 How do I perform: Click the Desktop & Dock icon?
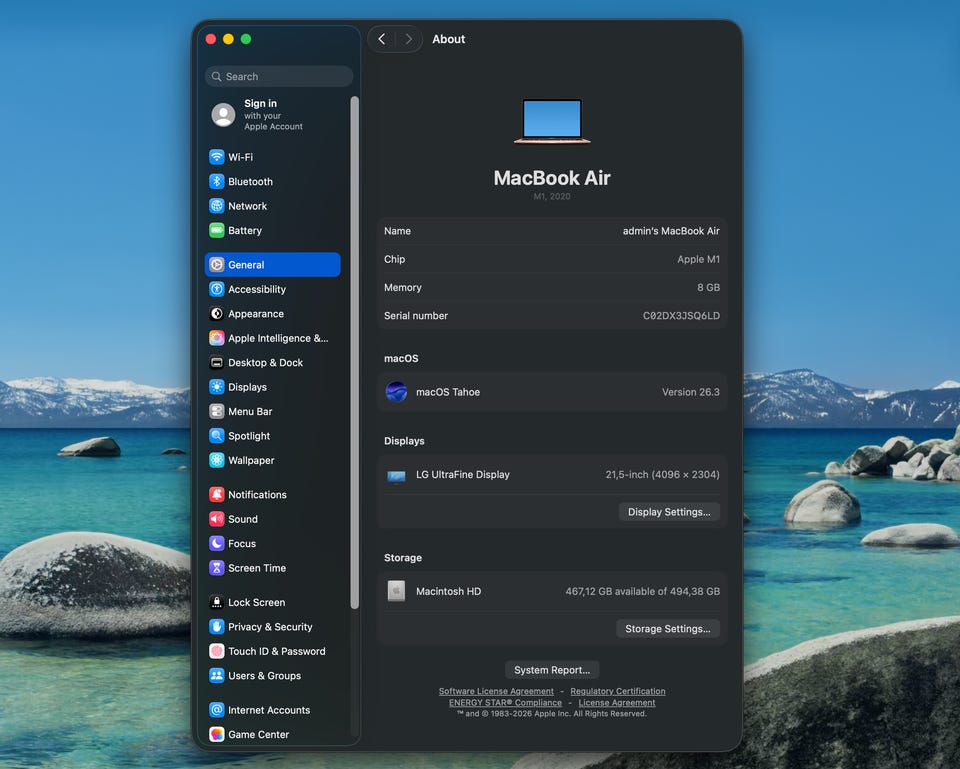pyautogui.click(x=217, y=362)
